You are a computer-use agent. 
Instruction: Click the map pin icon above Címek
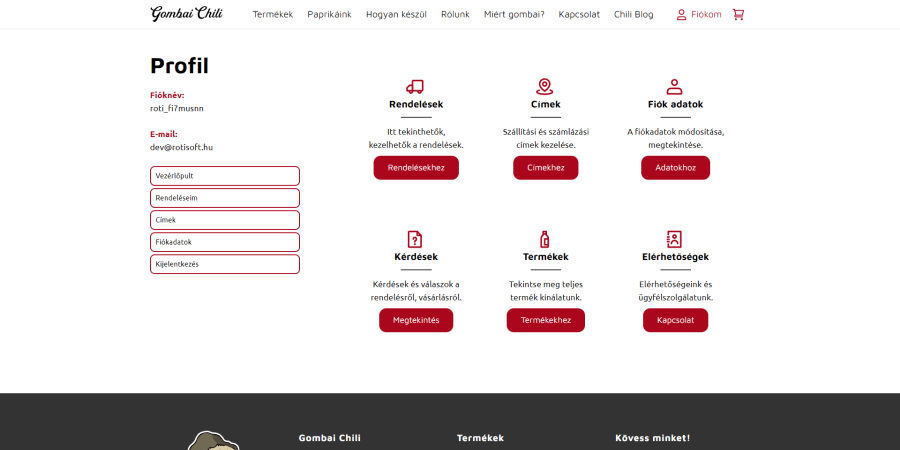coord(545,87)
